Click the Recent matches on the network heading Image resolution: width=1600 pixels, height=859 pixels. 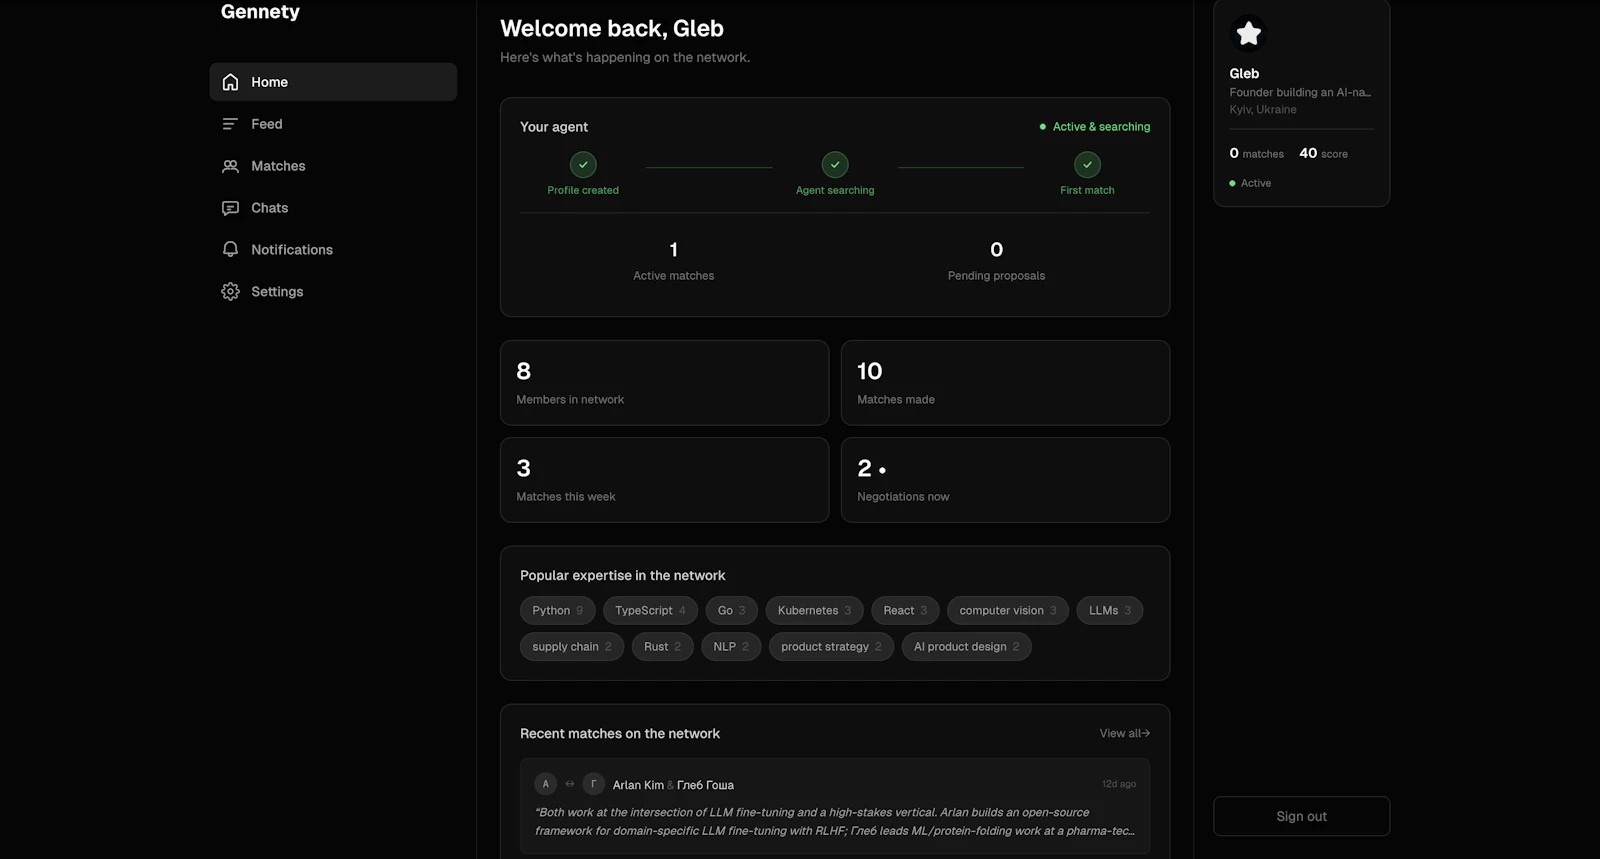point(620,733)
